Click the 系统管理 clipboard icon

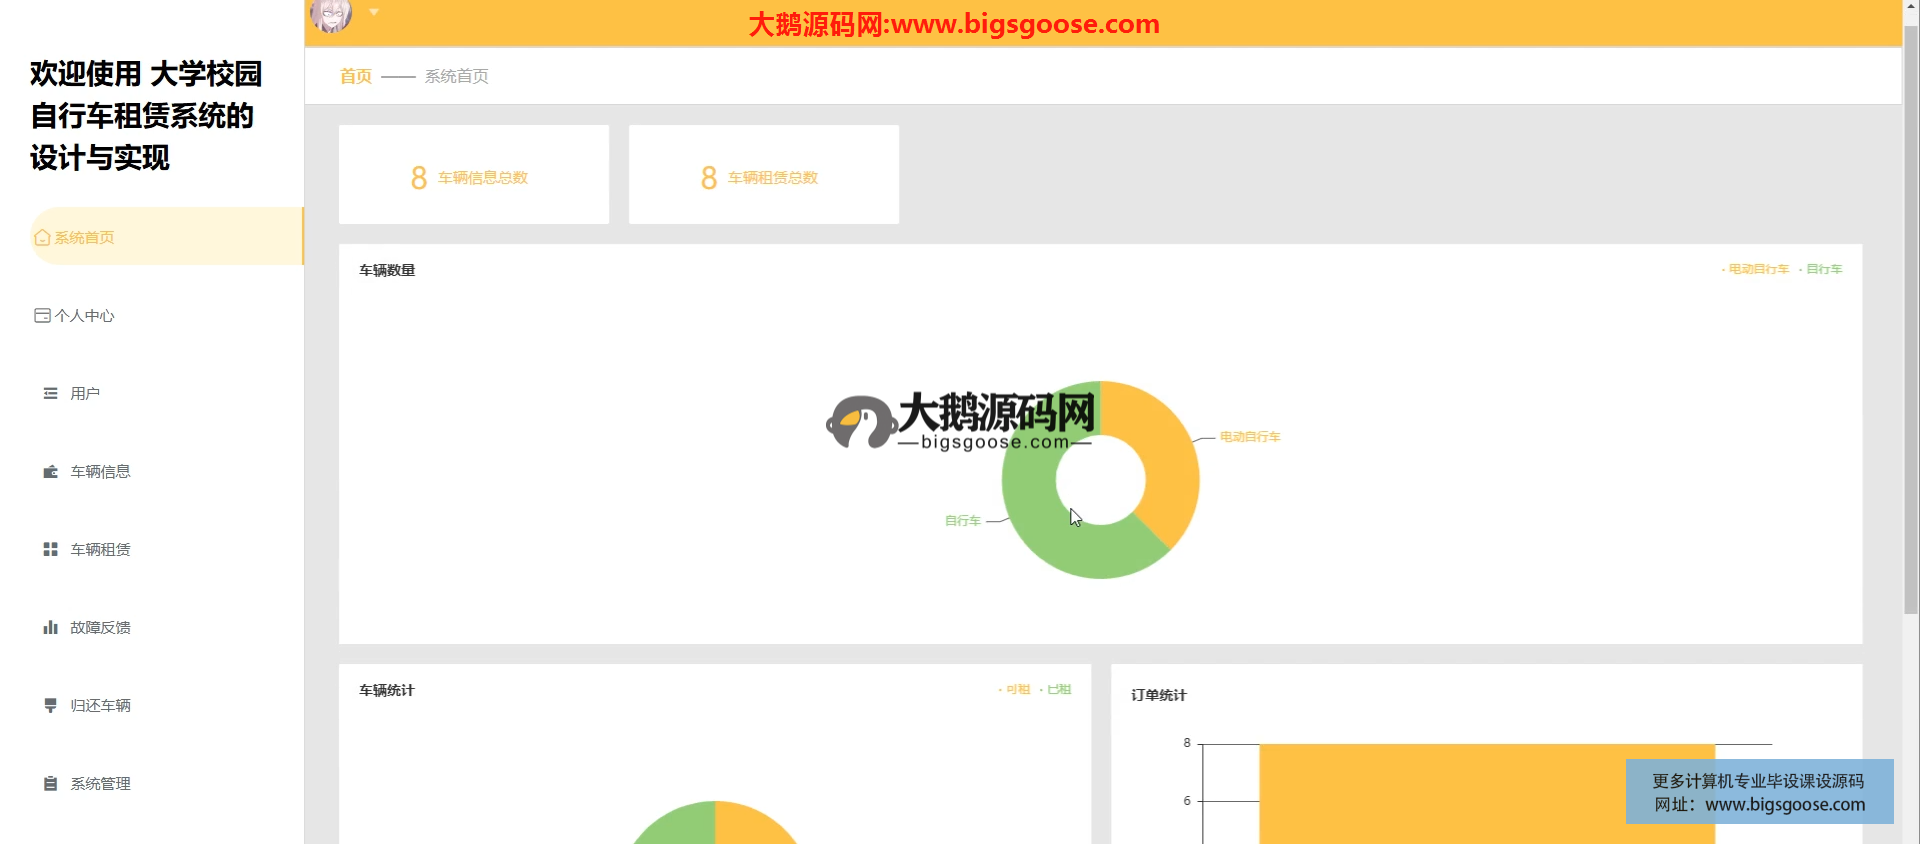coord(50,784)
